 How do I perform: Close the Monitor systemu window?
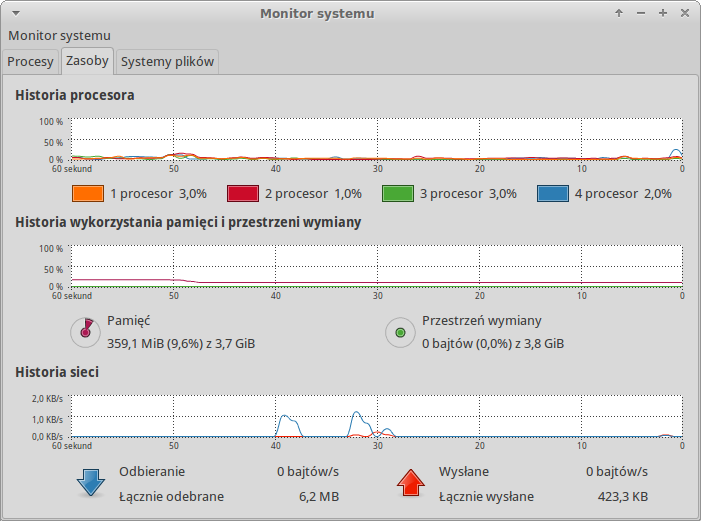685,13
